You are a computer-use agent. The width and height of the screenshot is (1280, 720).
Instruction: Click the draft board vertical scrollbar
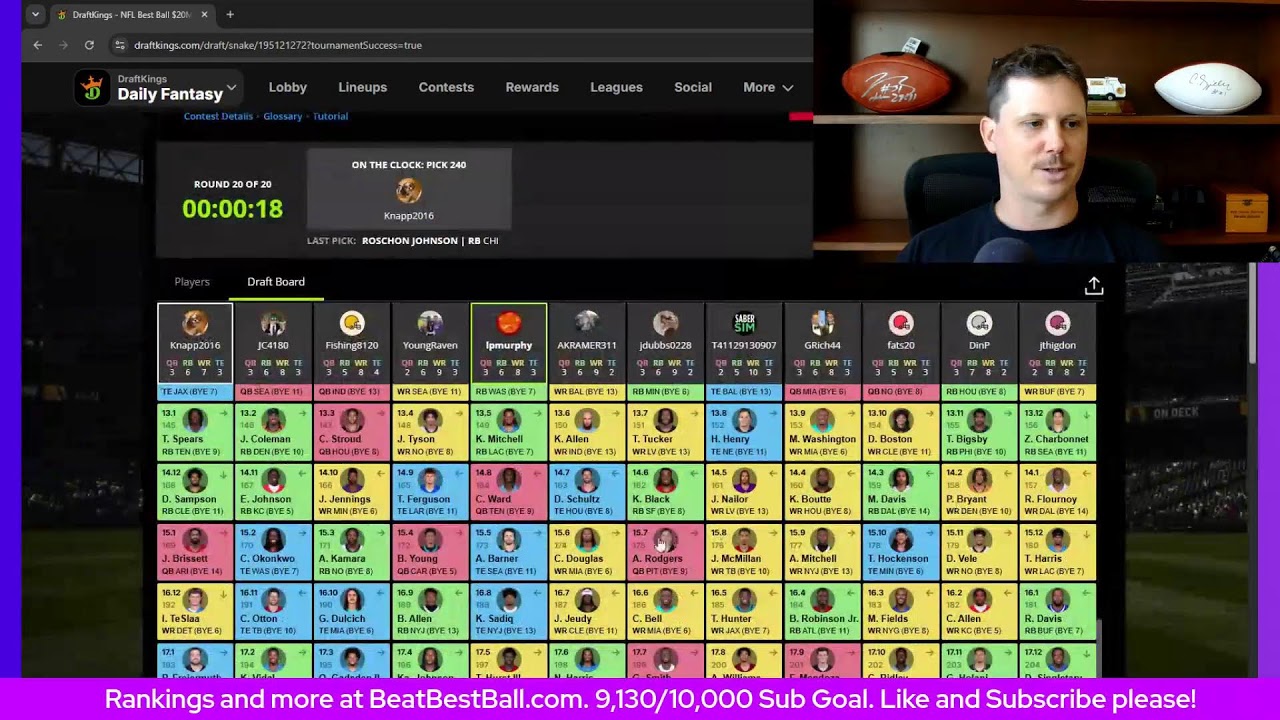(x=1099, y=650)
